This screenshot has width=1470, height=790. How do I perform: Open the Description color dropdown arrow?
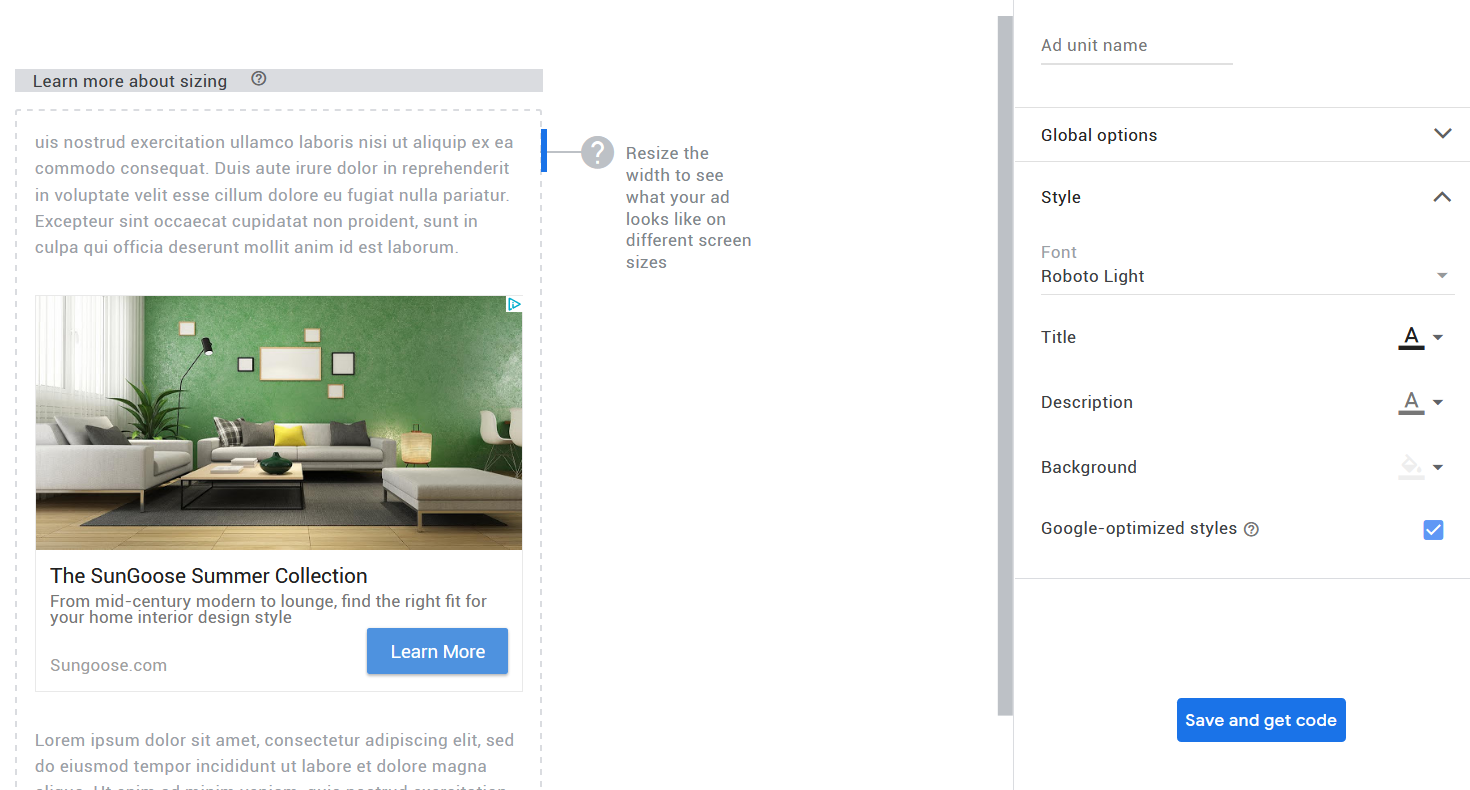point(1437,402)
